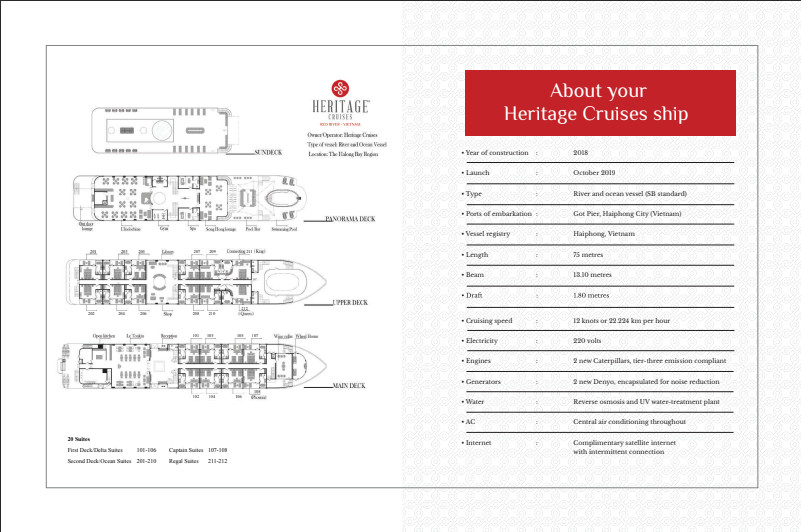Click the 'Electricity' label
Screen dimensions: 801x532
click(x=481, y=341)
